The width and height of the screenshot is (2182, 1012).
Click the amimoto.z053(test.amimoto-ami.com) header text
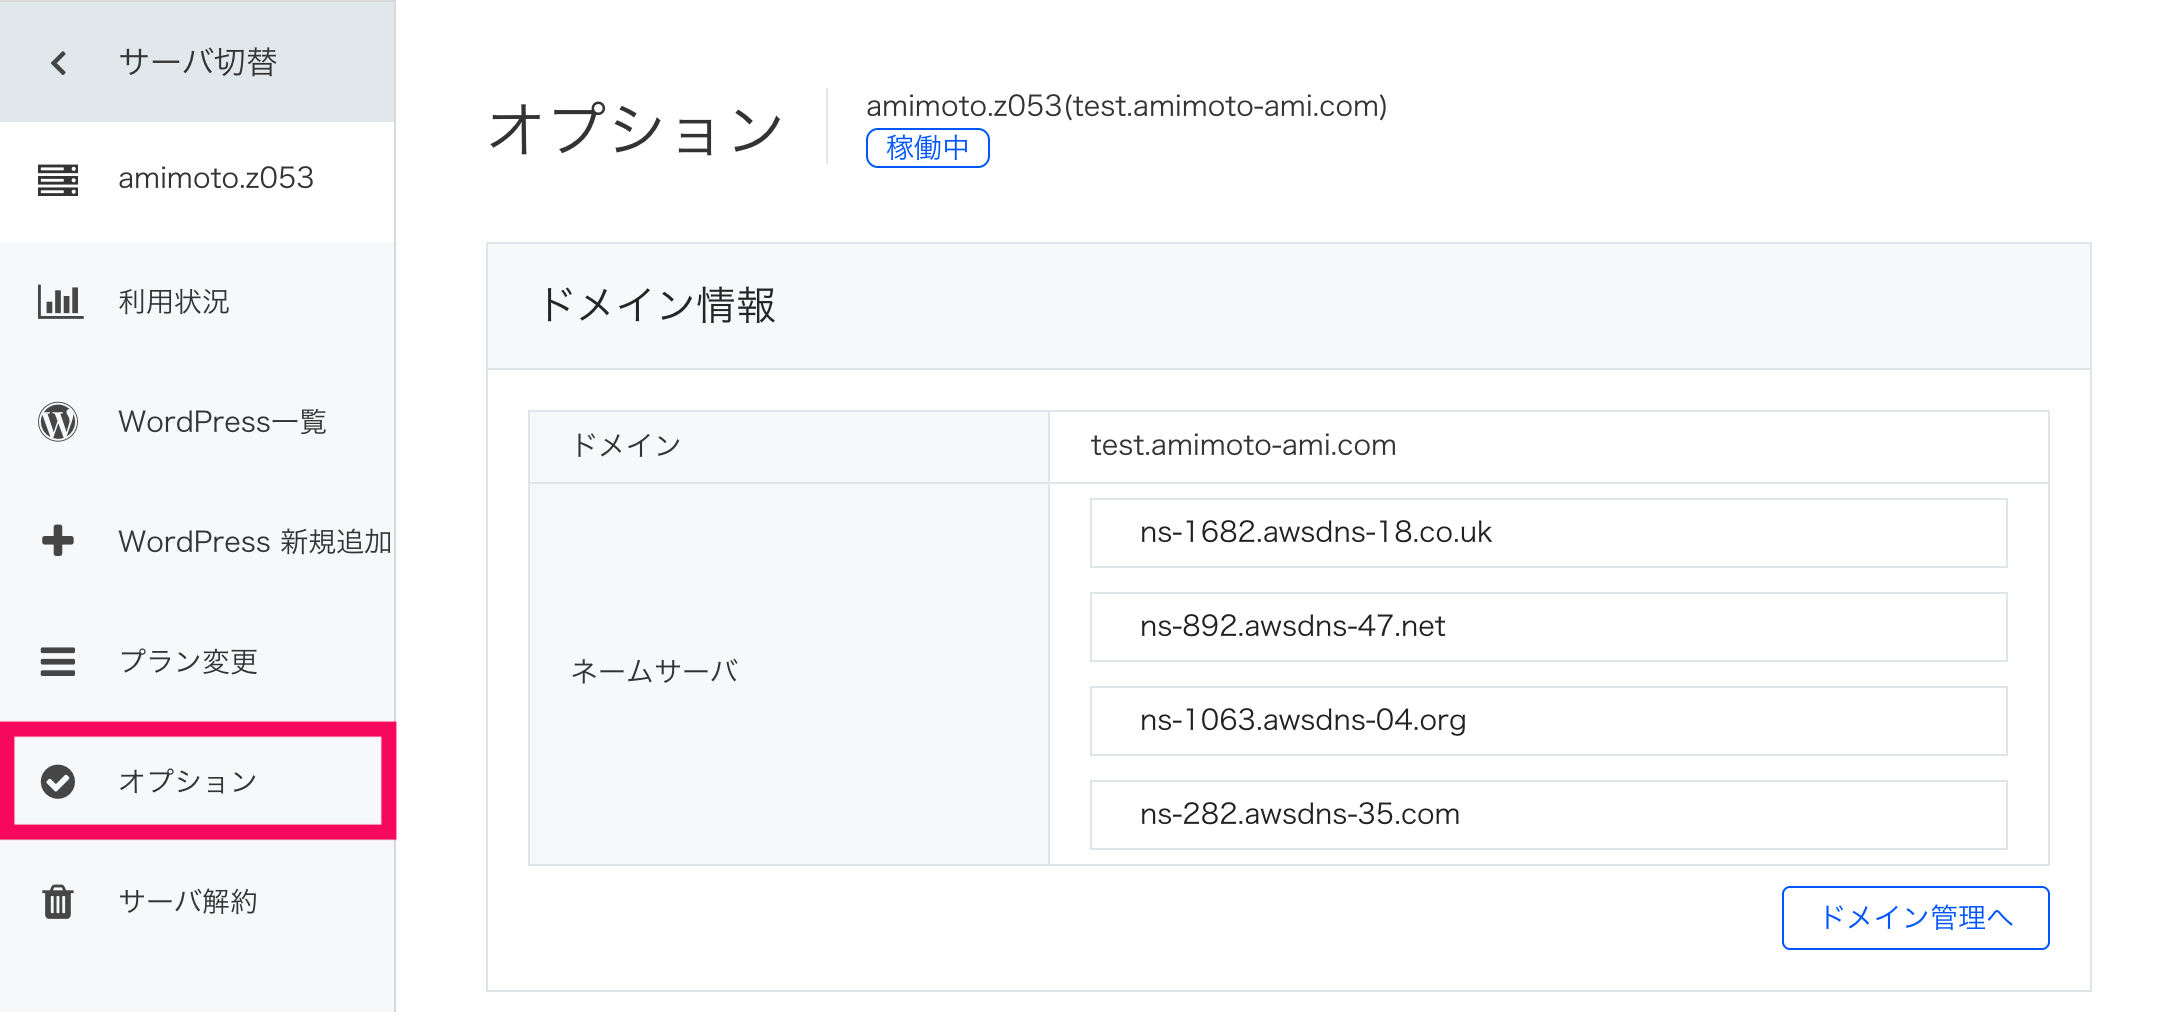[1126, 106]
